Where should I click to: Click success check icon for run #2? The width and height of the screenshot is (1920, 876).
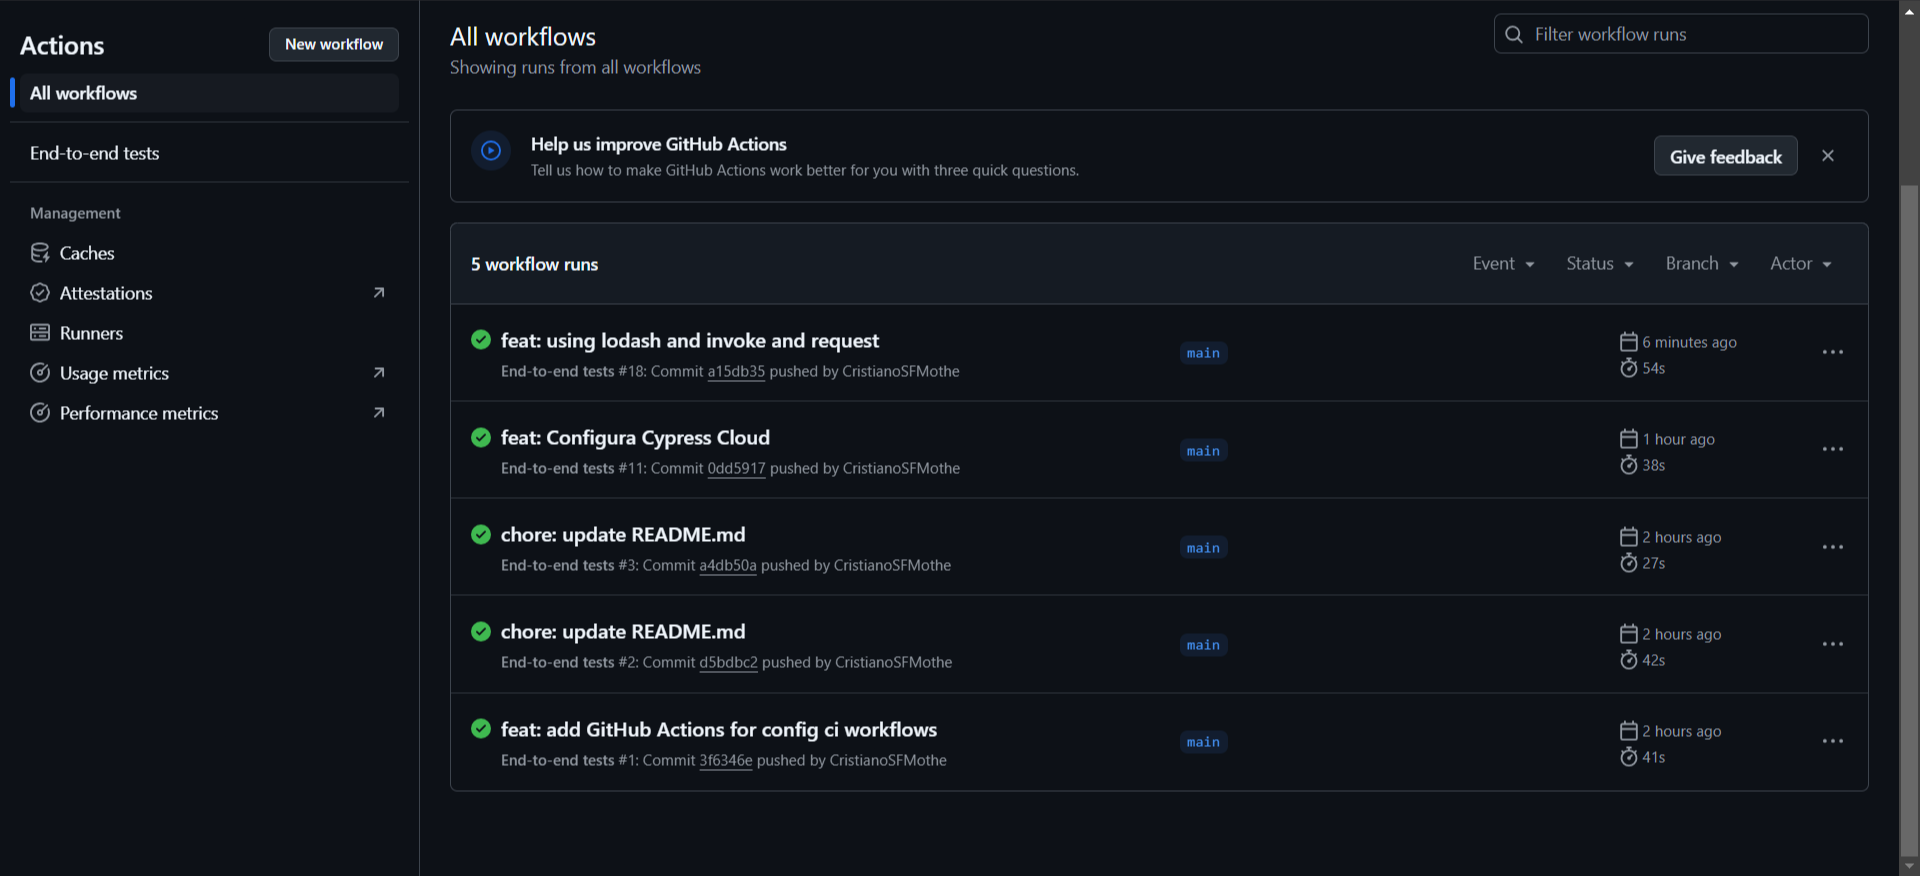coord(481,631)
